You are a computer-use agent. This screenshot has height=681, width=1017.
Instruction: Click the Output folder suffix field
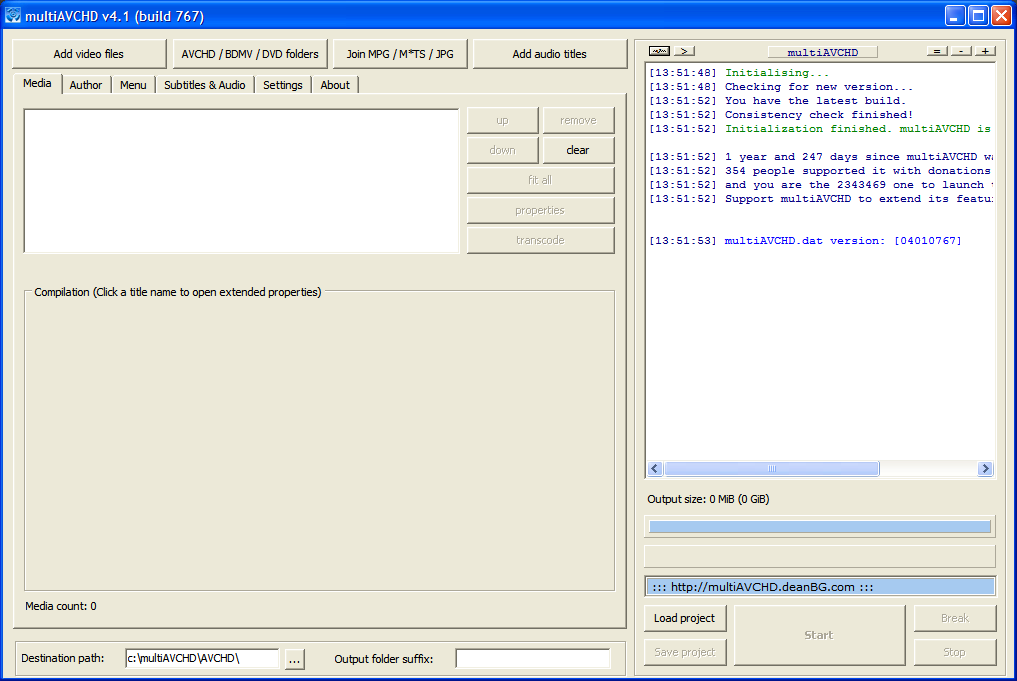(x=533, y=658)
